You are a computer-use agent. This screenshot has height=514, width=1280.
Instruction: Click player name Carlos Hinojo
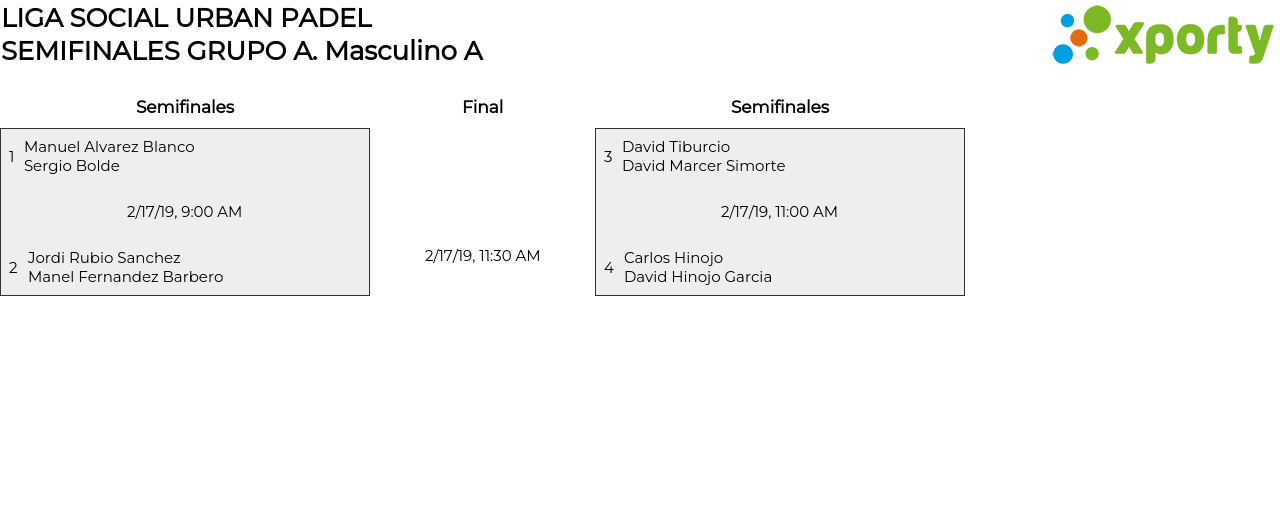pos(673,258)
